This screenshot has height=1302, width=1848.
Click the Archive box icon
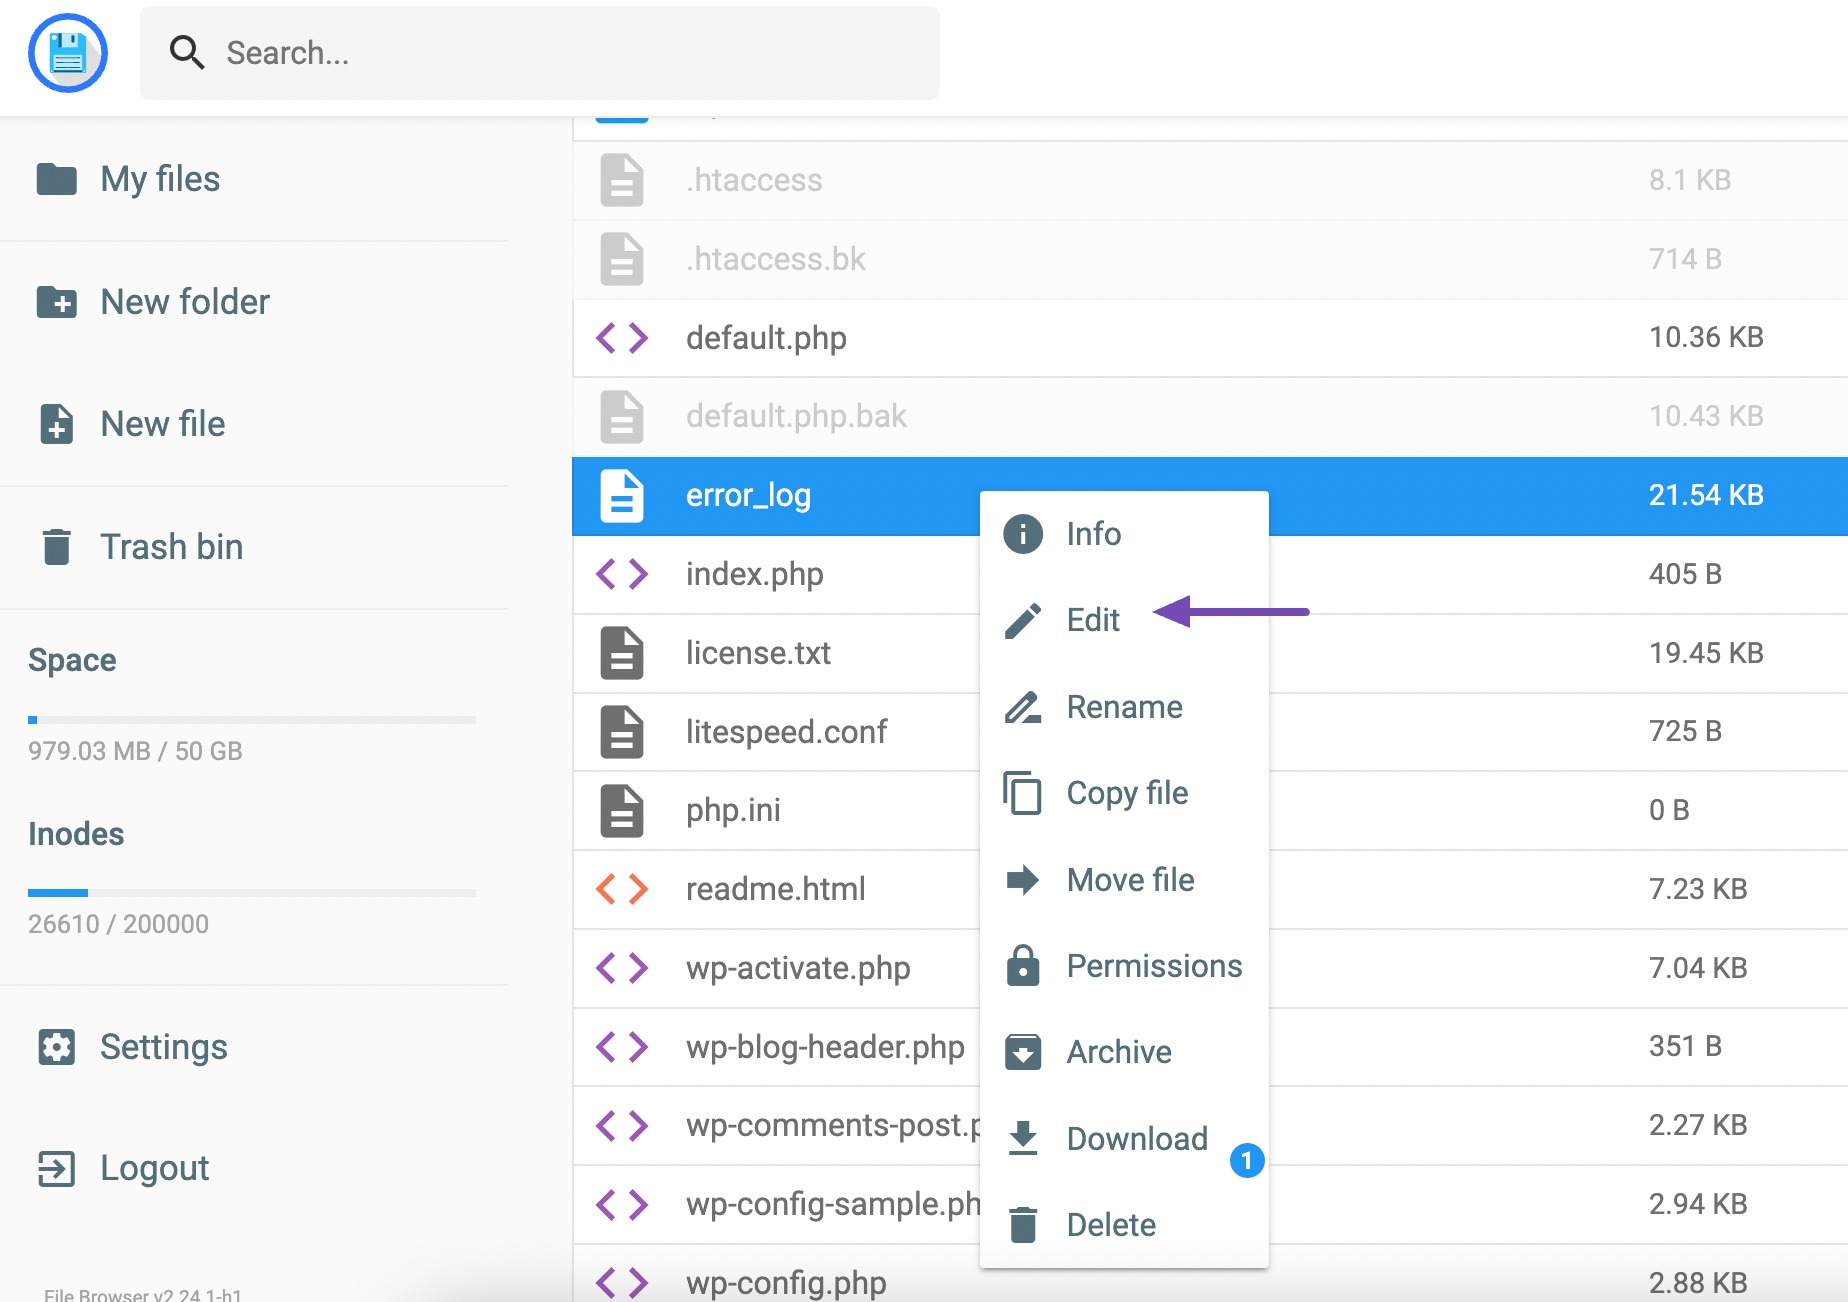point(1023,1052)
